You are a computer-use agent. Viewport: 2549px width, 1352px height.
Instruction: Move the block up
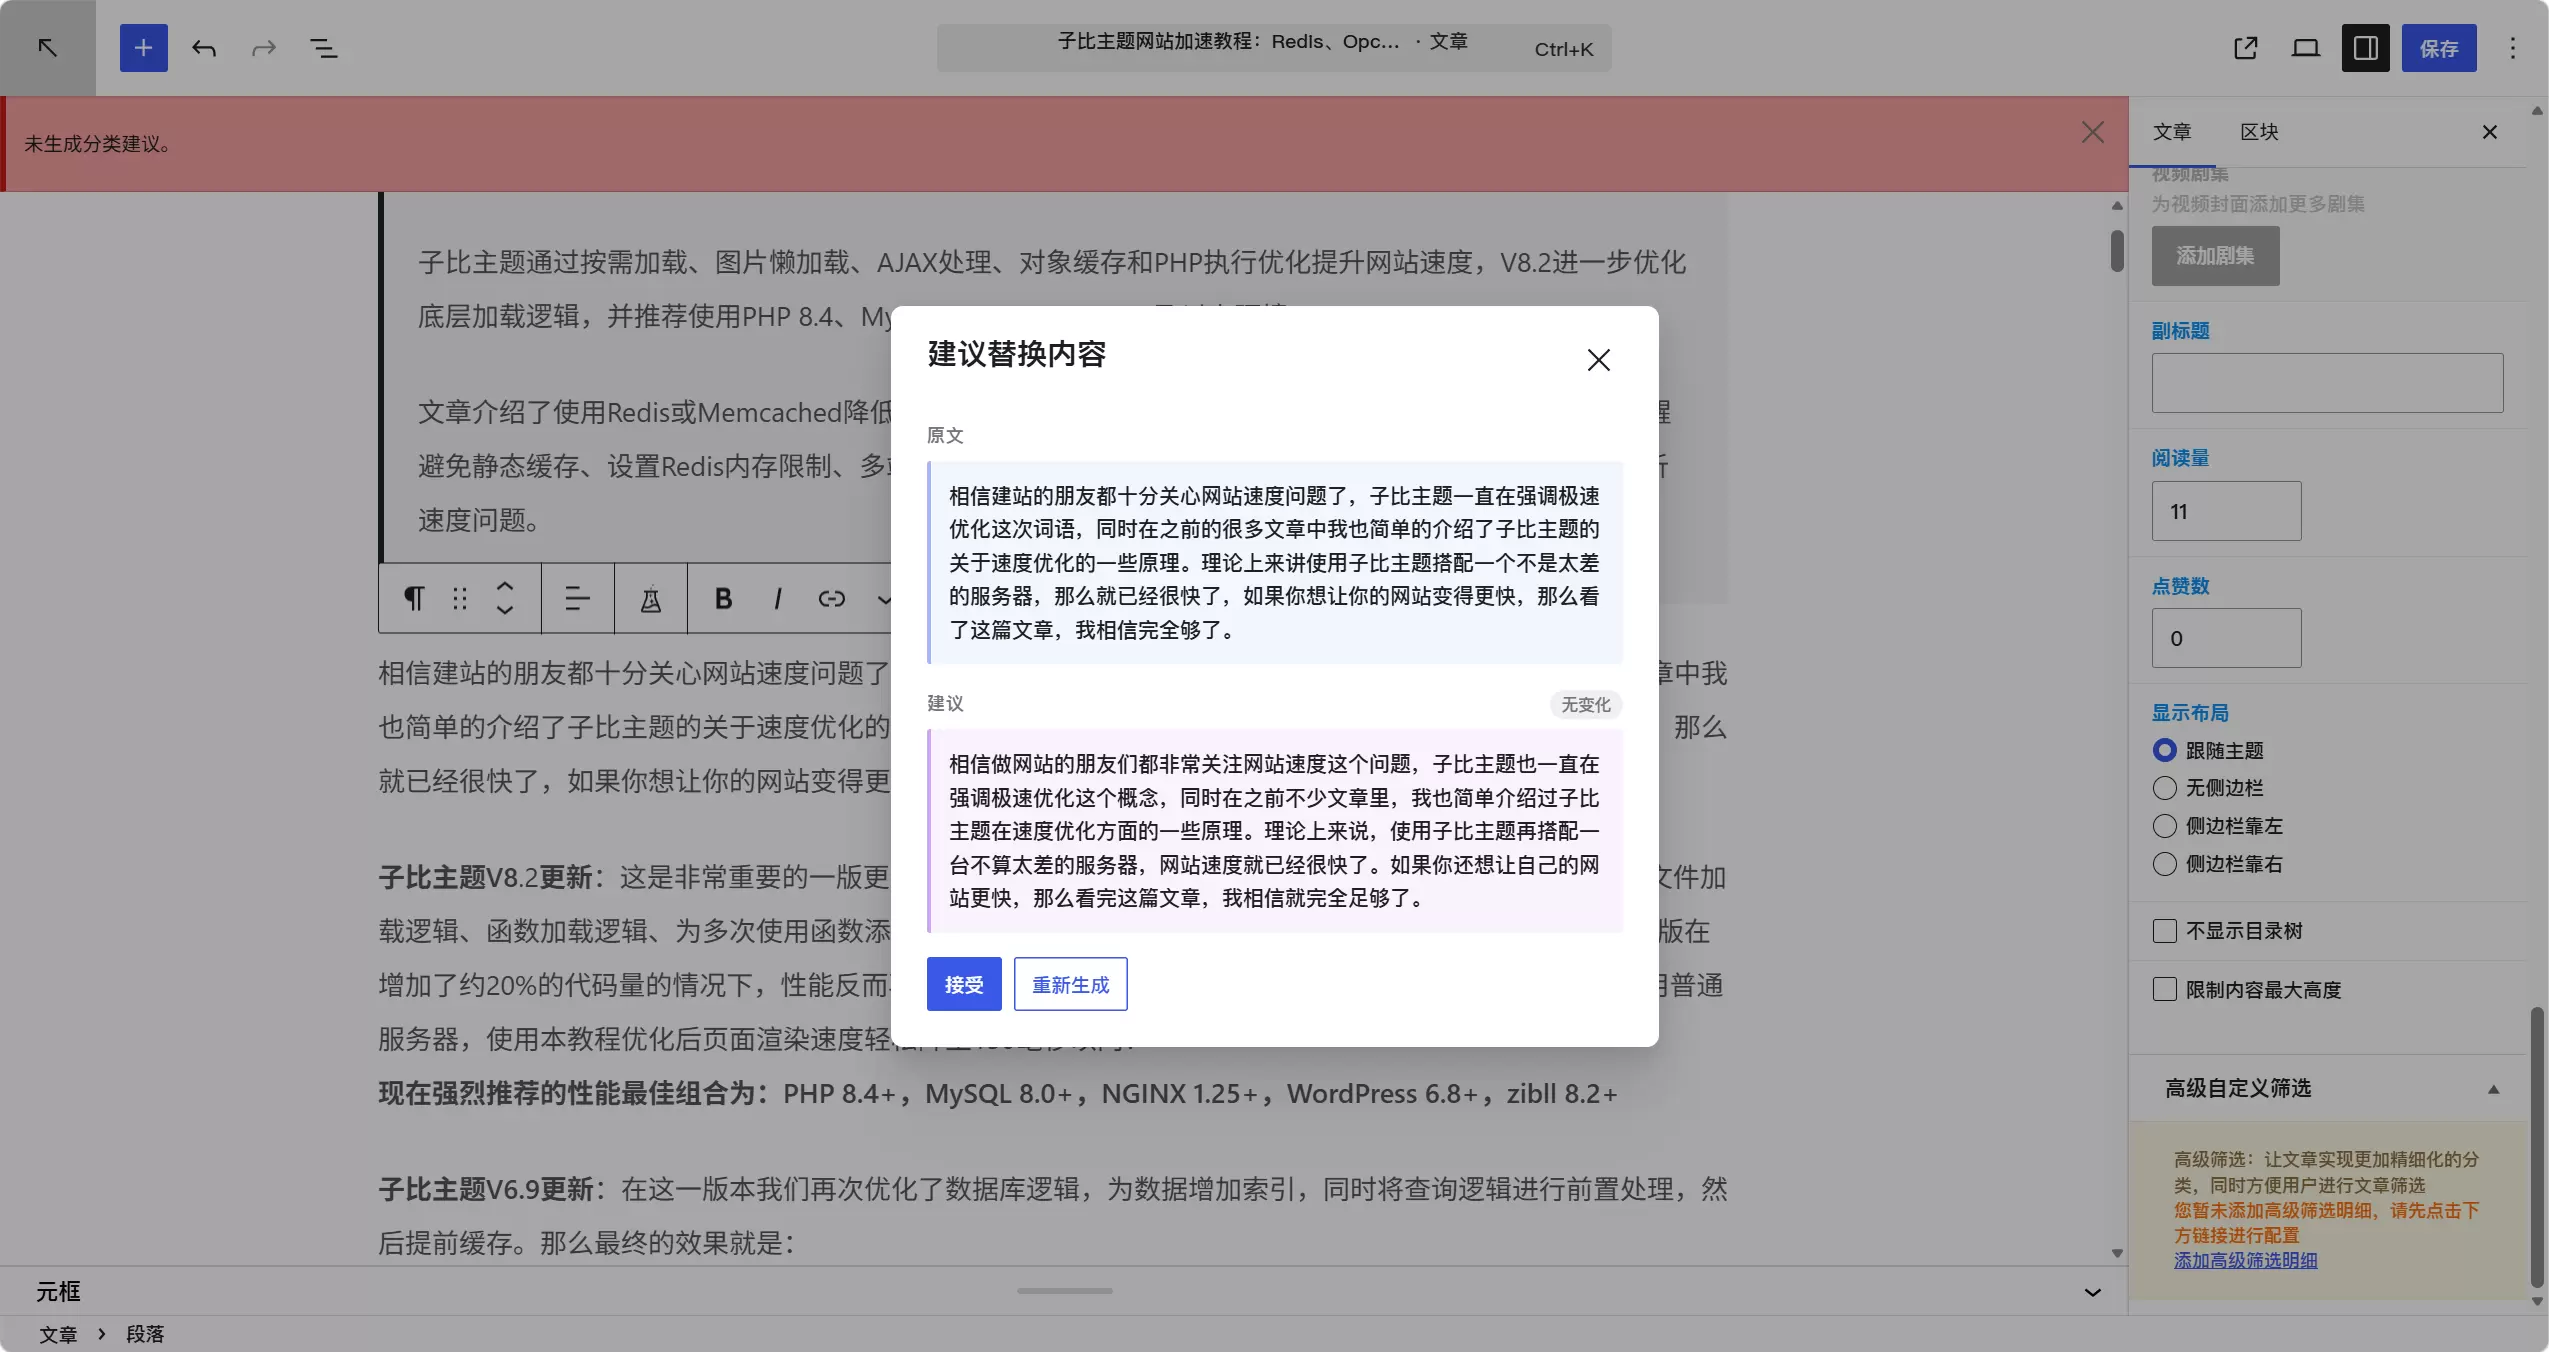(505, 587)
